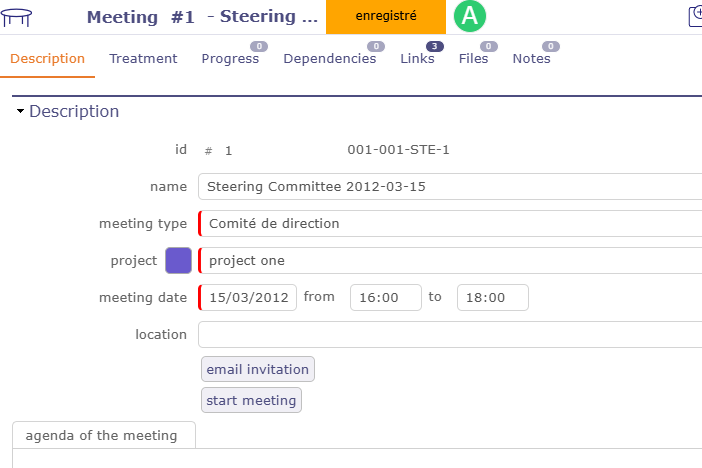Click the empty location field

tap(450, 335)
